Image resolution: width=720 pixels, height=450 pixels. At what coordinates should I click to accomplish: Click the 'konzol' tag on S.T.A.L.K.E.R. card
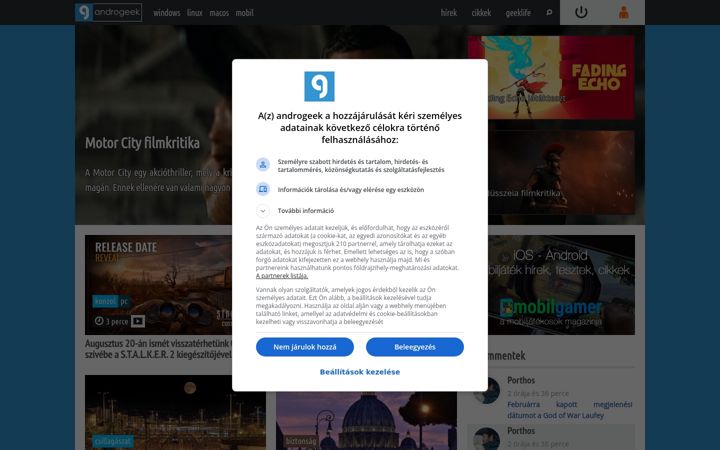pyautogui.click(x=106, y=302)
